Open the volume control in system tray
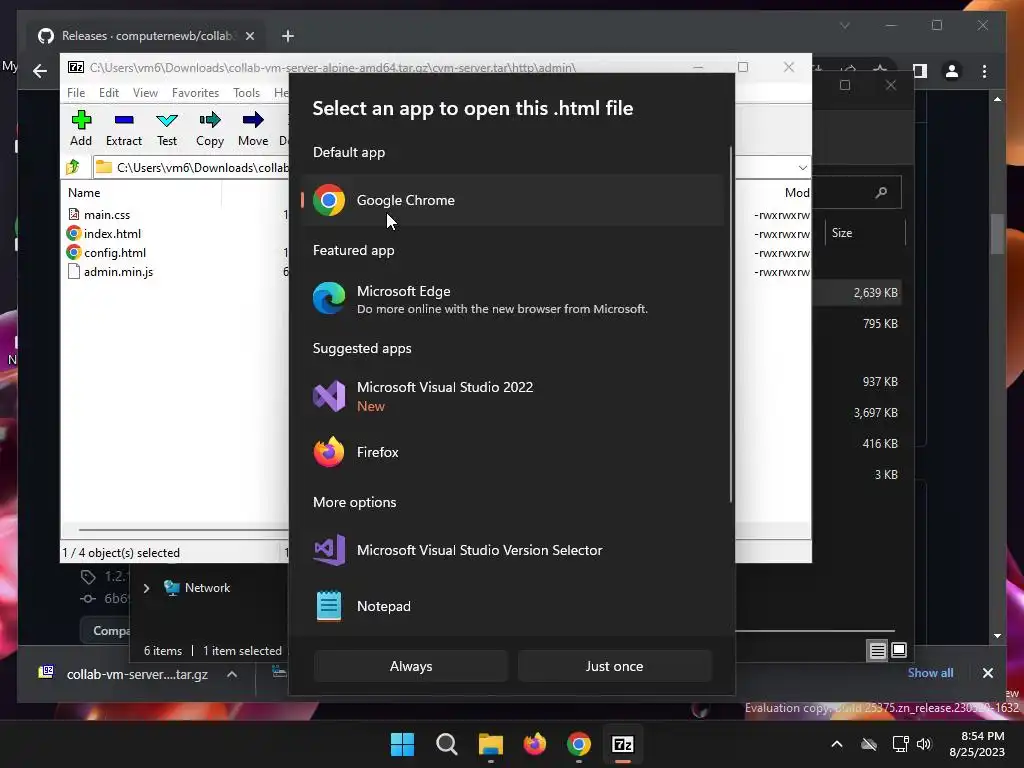This screenshot has height=768, width=1024. (924, 744)
